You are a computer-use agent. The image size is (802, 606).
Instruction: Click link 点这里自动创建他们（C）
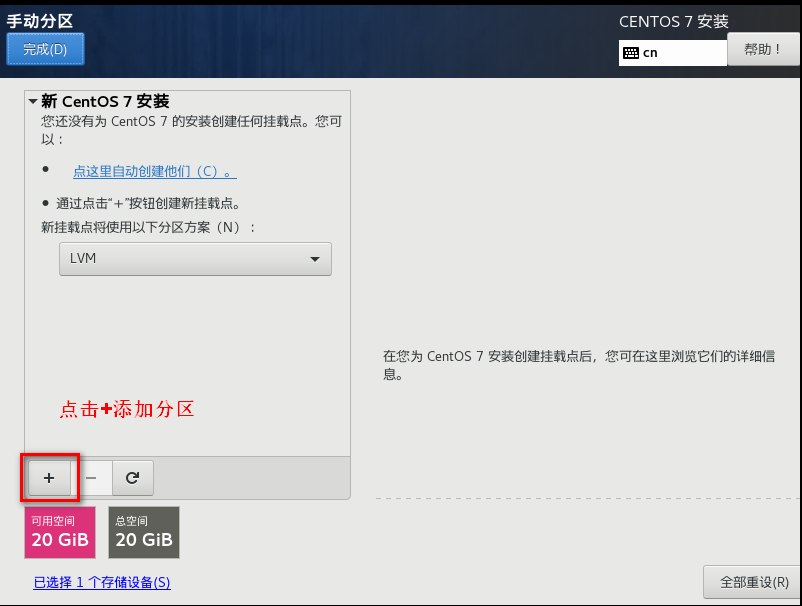[x=154, y=171]
